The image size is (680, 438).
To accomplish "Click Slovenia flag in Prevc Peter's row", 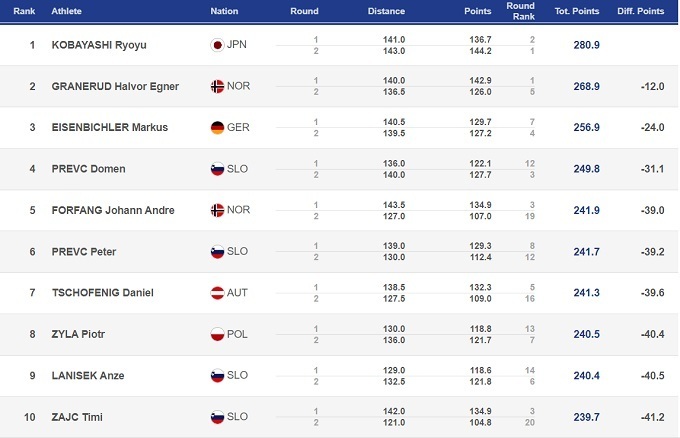I will [x=215, y=251].
